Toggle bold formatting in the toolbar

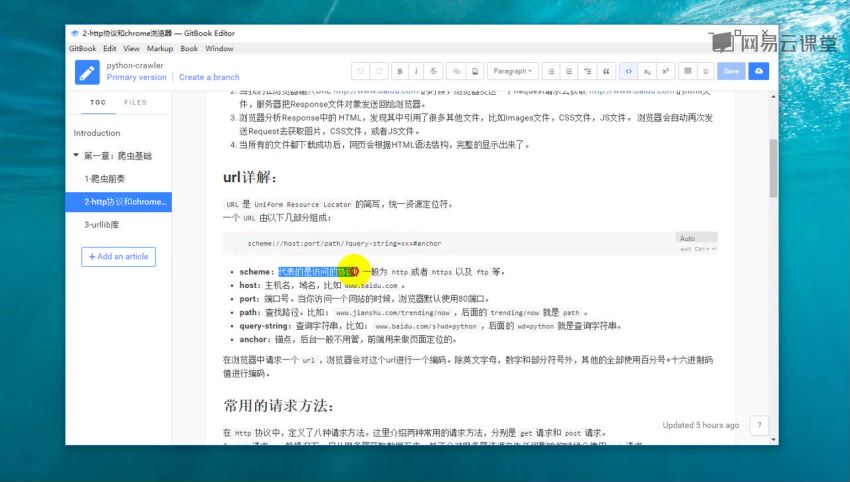(400, 71)
